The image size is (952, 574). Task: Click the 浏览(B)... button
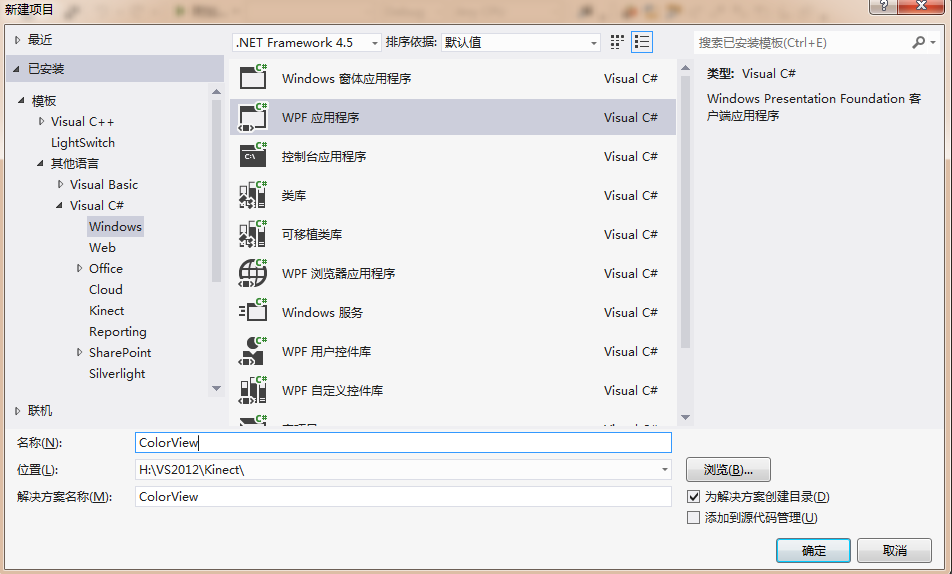tap(728, 470)
